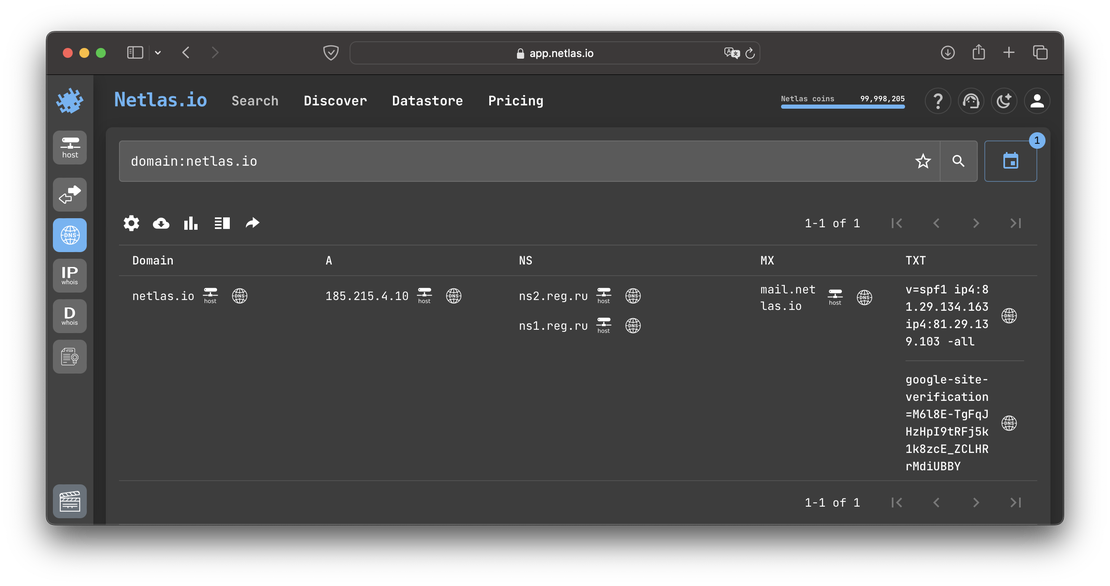Share search results using the arrow icon
The height and width of the screenshot is (586, 1110).
(x=252, y=223)
